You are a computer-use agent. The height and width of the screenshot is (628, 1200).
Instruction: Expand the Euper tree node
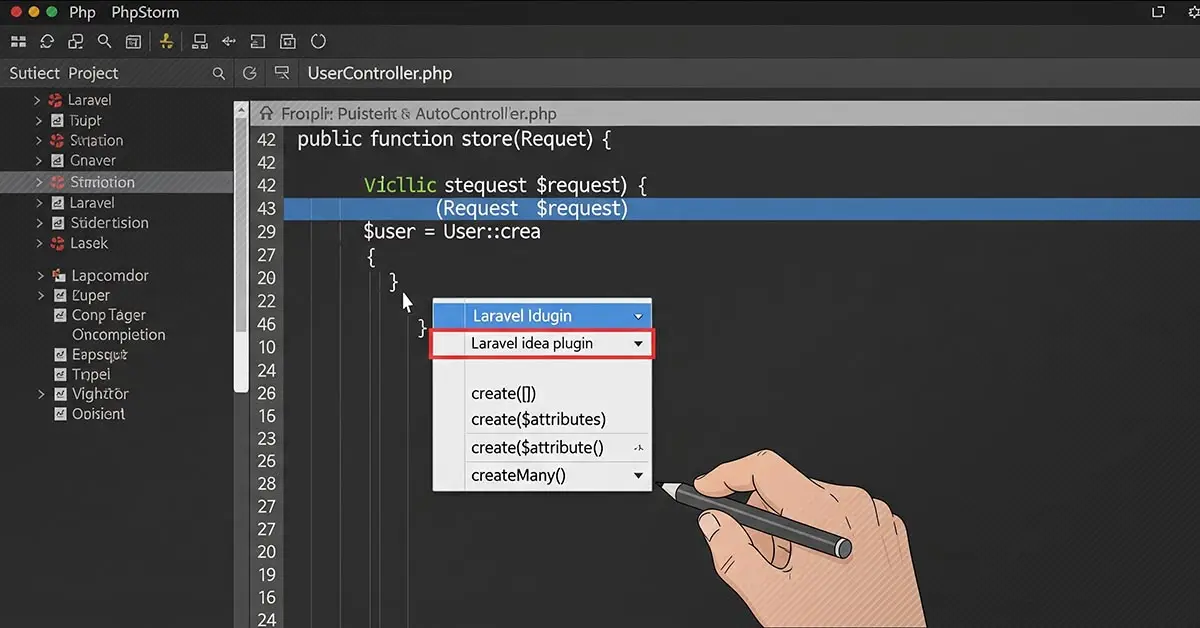pyautogui.click(x=41, y=295)
